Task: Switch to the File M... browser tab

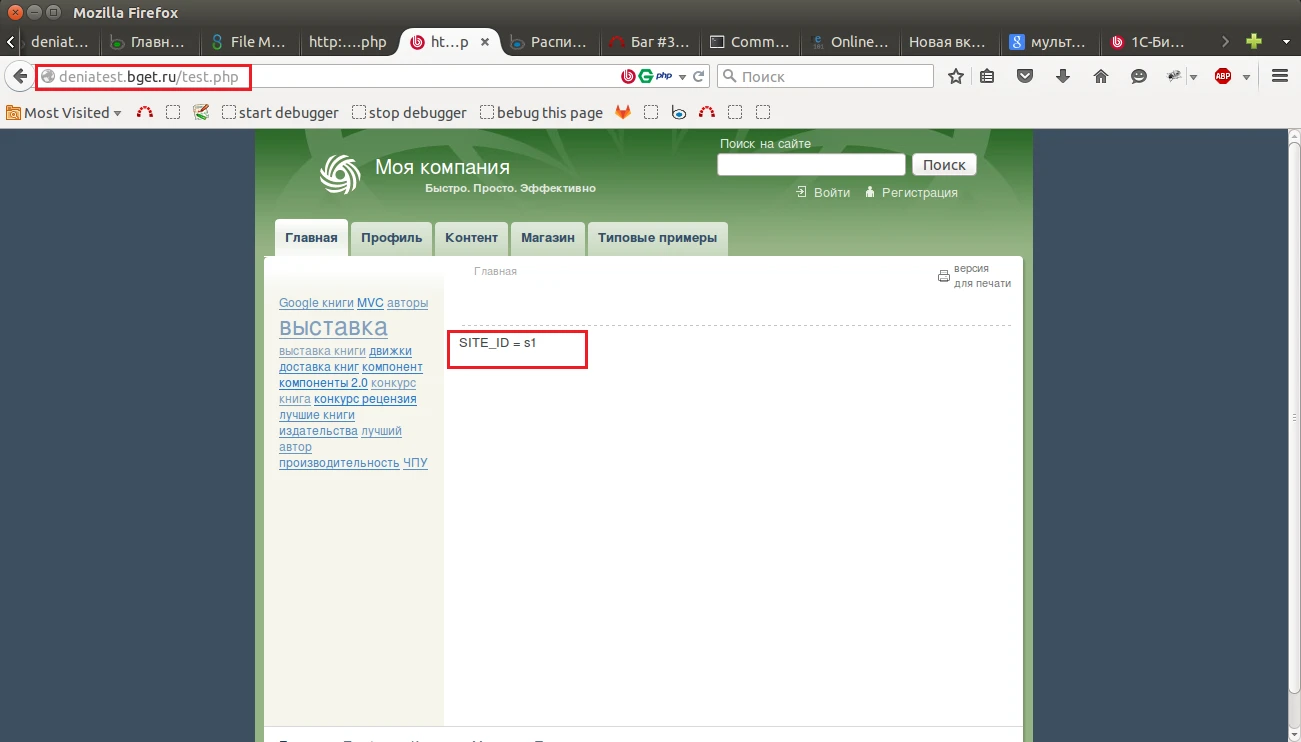Action: click(x=250, y=42)
